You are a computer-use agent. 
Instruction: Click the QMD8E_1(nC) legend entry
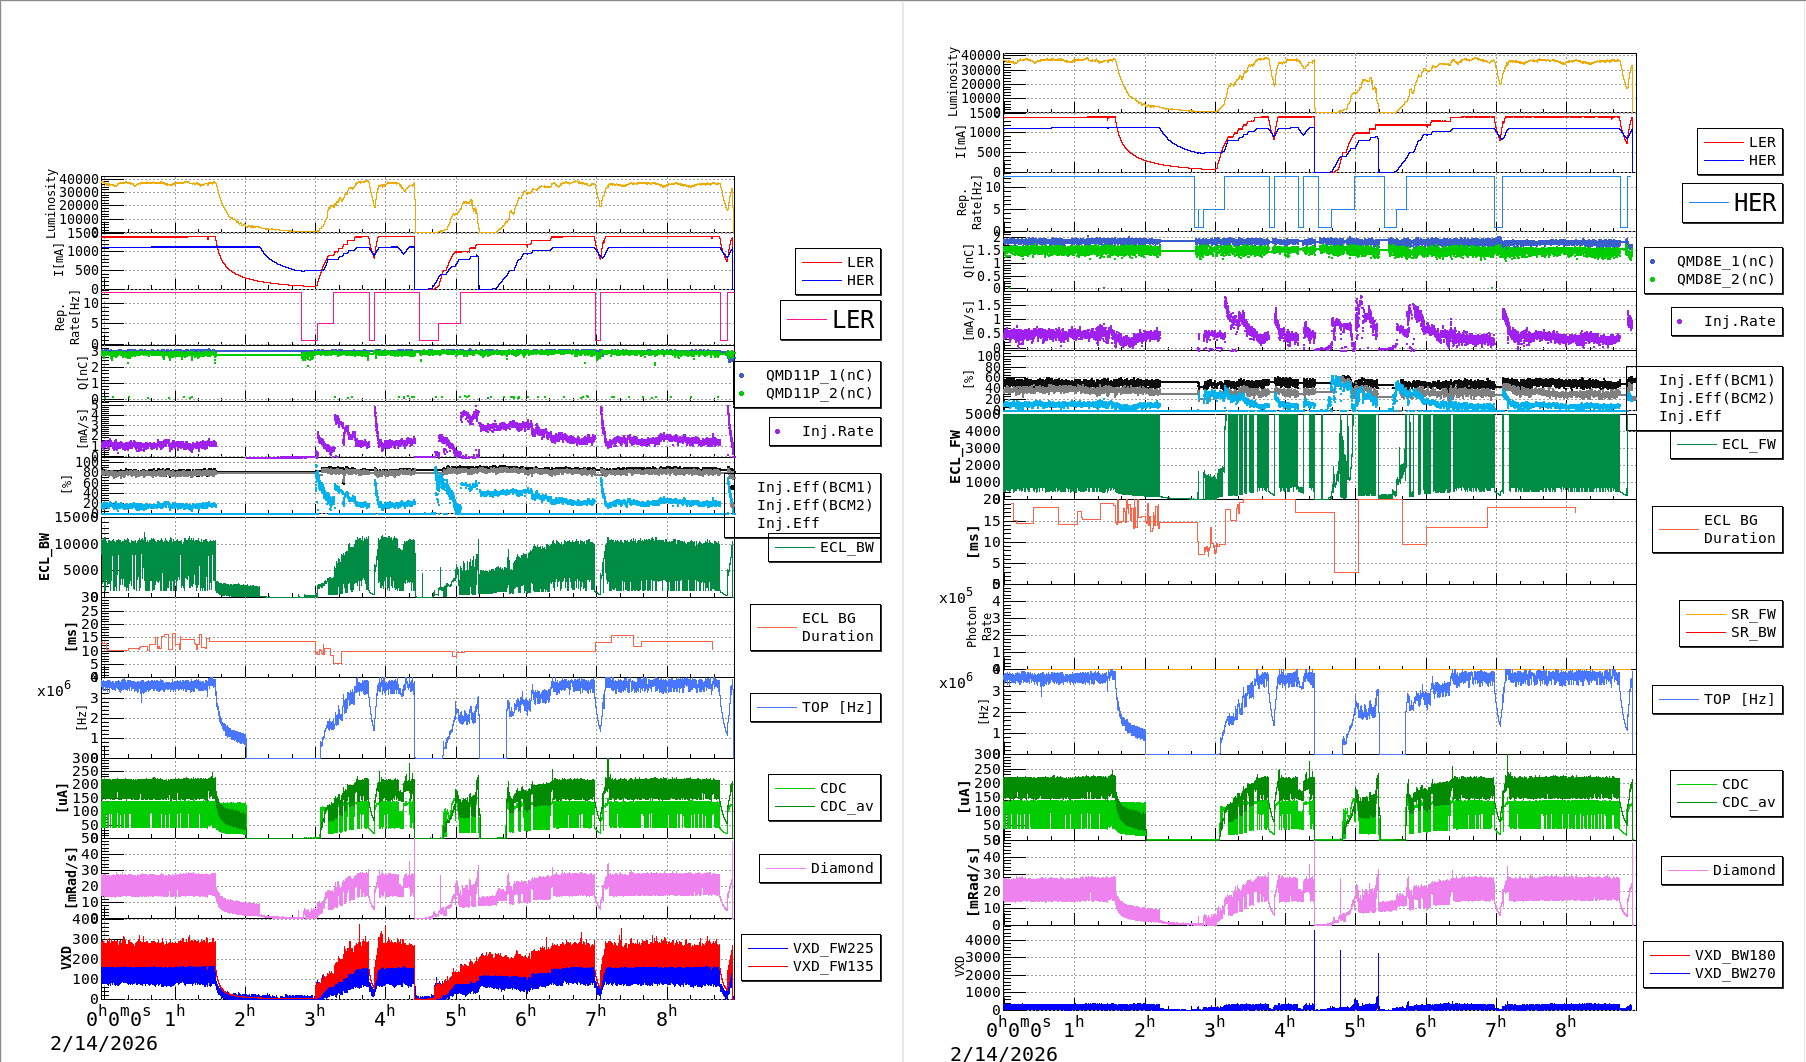(x=1725, y=261)
